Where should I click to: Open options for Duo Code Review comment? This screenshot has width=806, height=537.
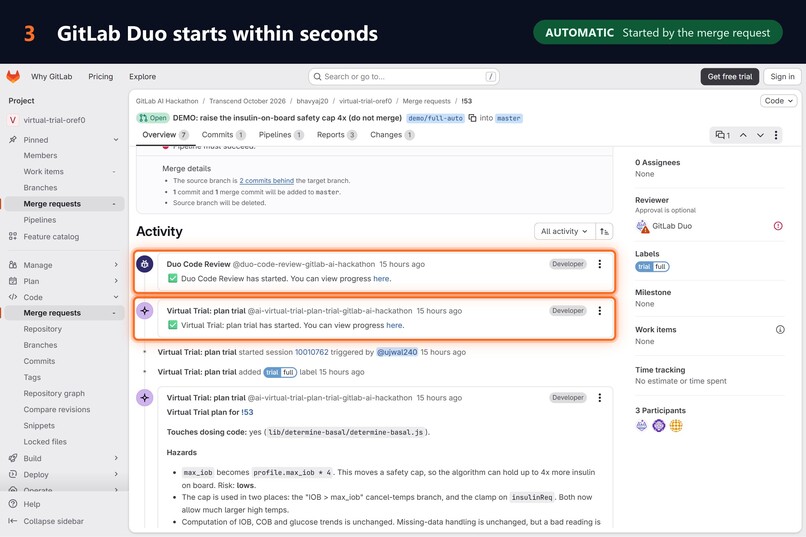pos(599,264)
